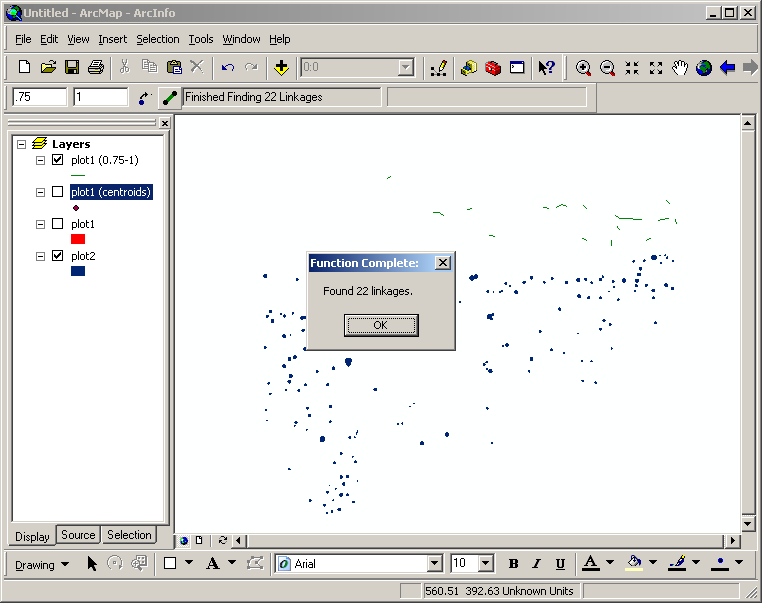The width and height of the screenshot is (762, 603).
Task: Click the Full Extent globe icon
Action: (704, 68)
